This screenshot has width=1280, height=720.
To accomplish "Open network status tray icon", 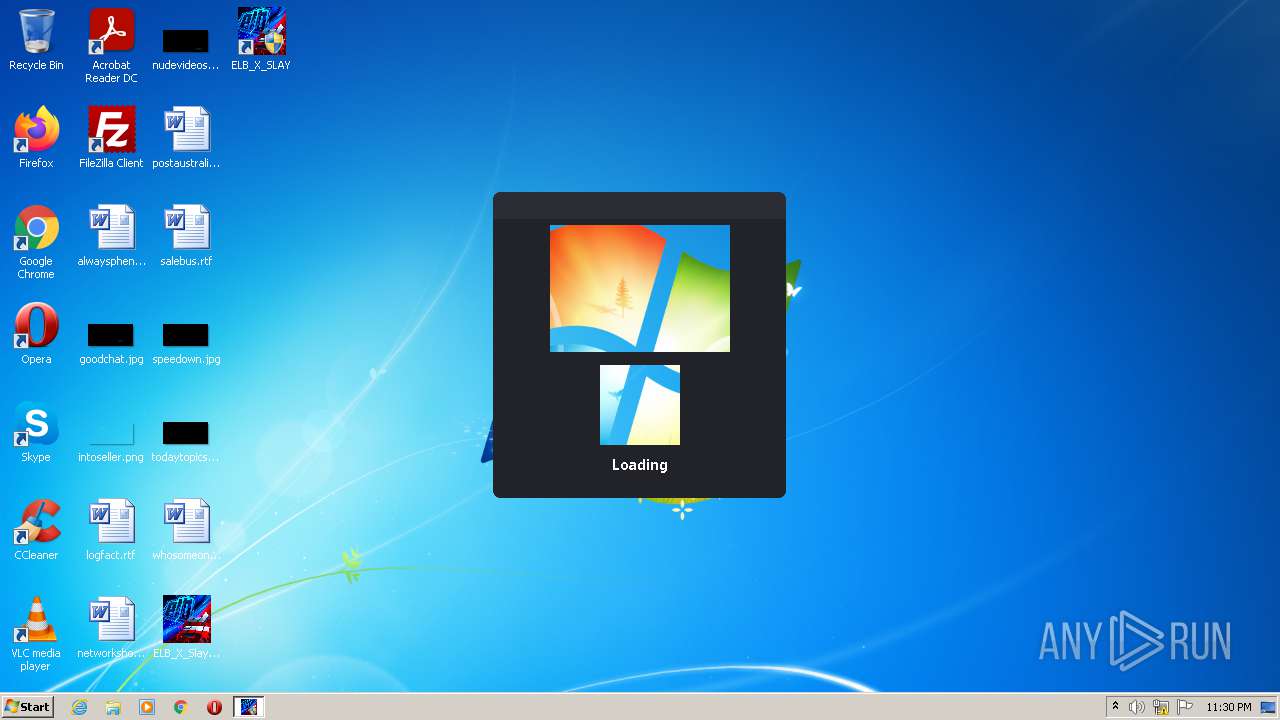I will click(1161, 707).
